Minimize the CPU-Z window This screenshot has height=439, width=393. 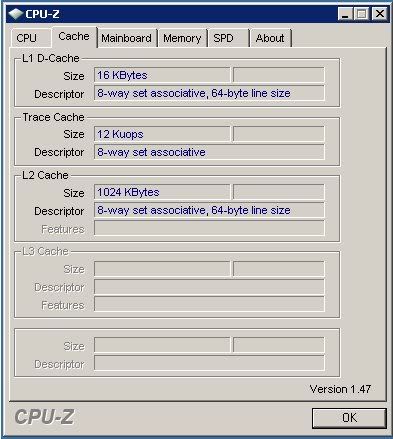coord(345,14)
